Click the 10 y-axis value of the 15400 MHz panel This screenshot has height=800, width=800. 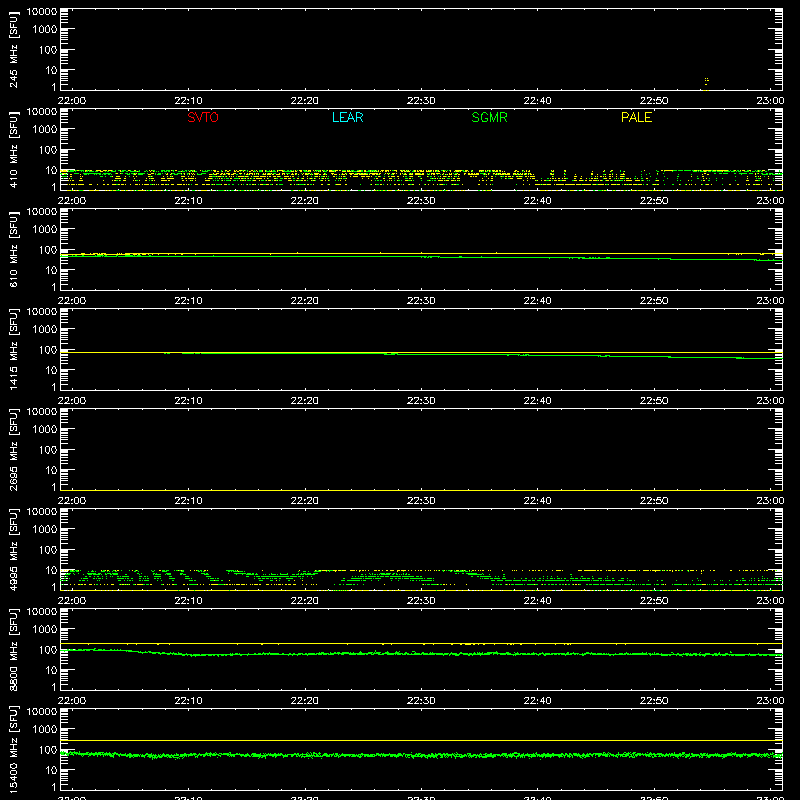click(51, 770)
